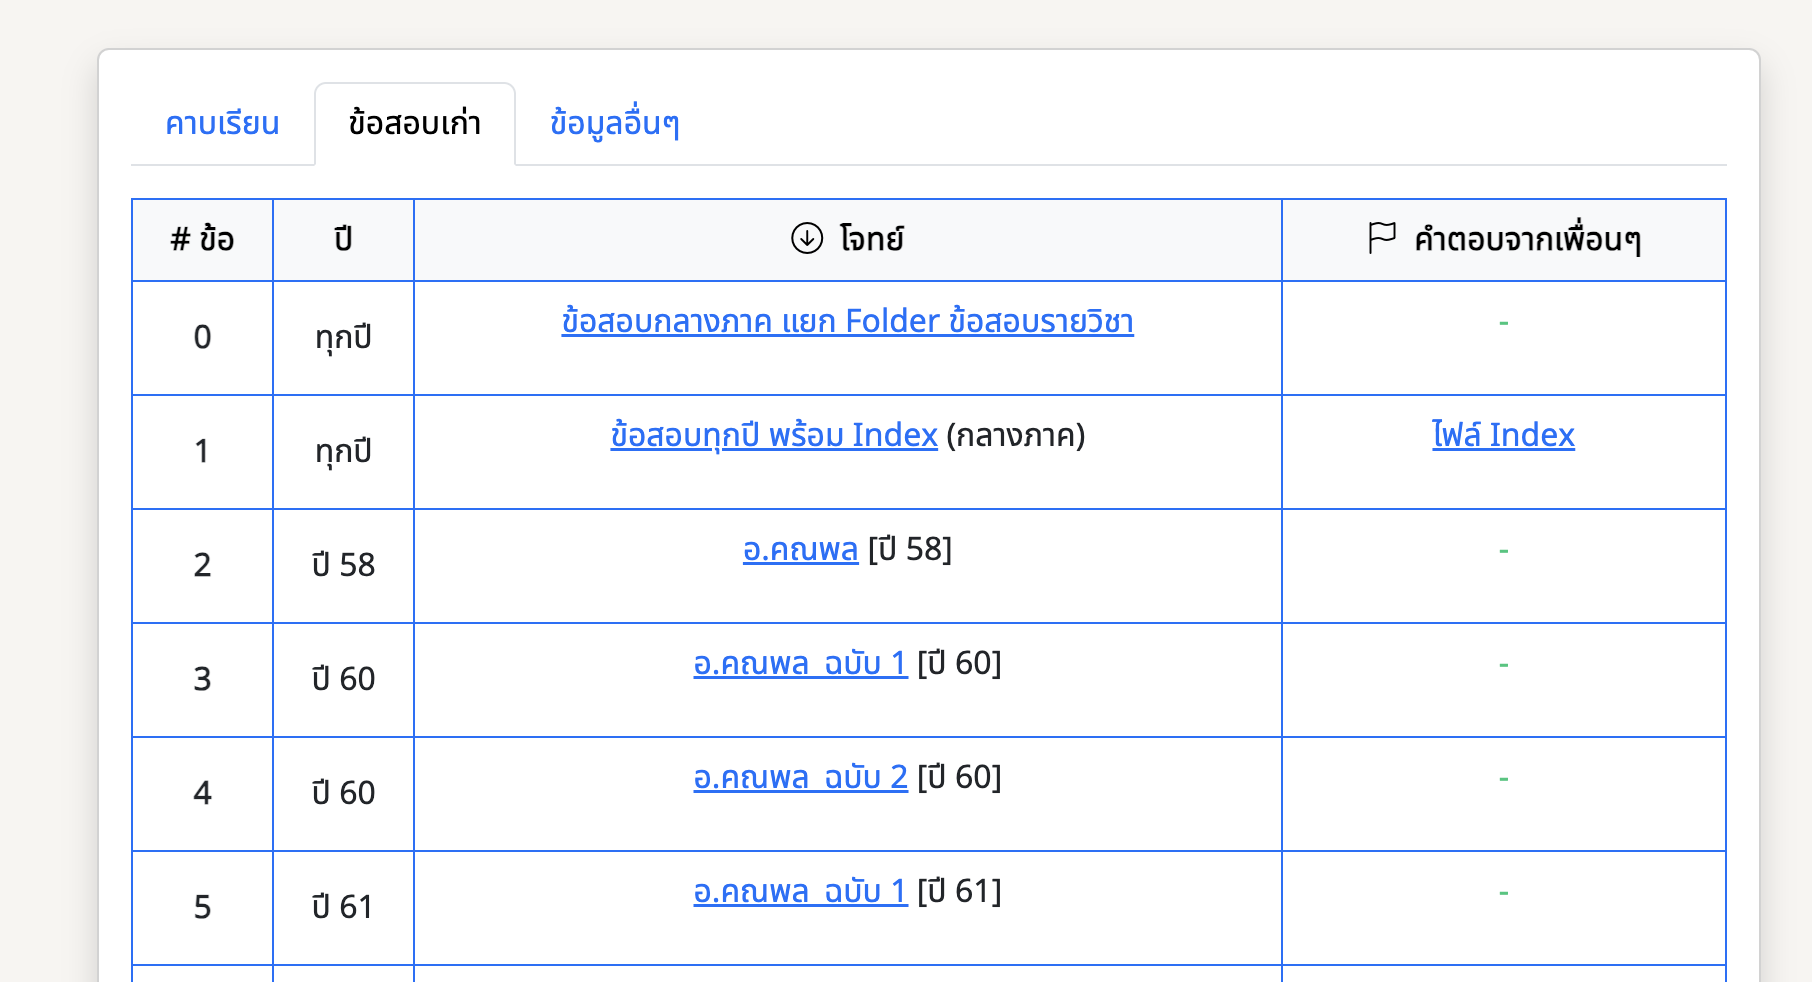Click the flag icon beside คำตอบจากเพื่อนๆ

coord(1382,238)
